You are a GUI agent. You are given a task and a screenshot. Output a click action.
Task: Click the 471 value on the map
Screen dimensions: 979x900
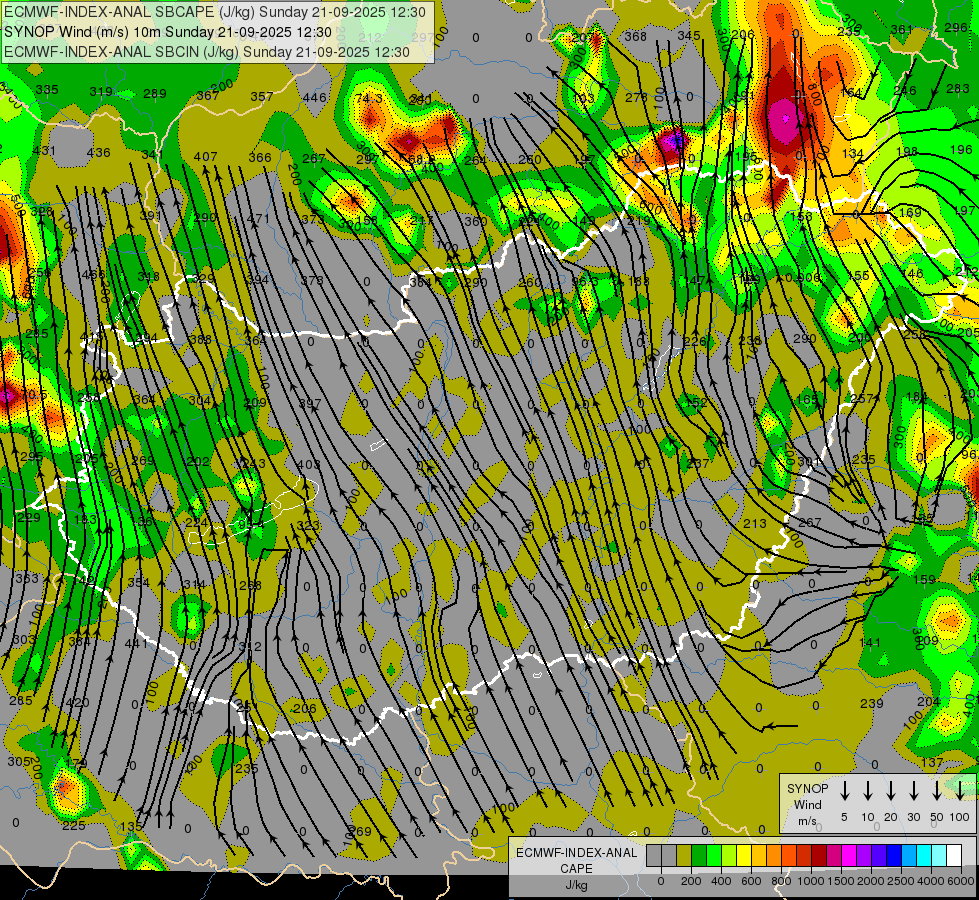pyautogui.click(x=258, y=219)
